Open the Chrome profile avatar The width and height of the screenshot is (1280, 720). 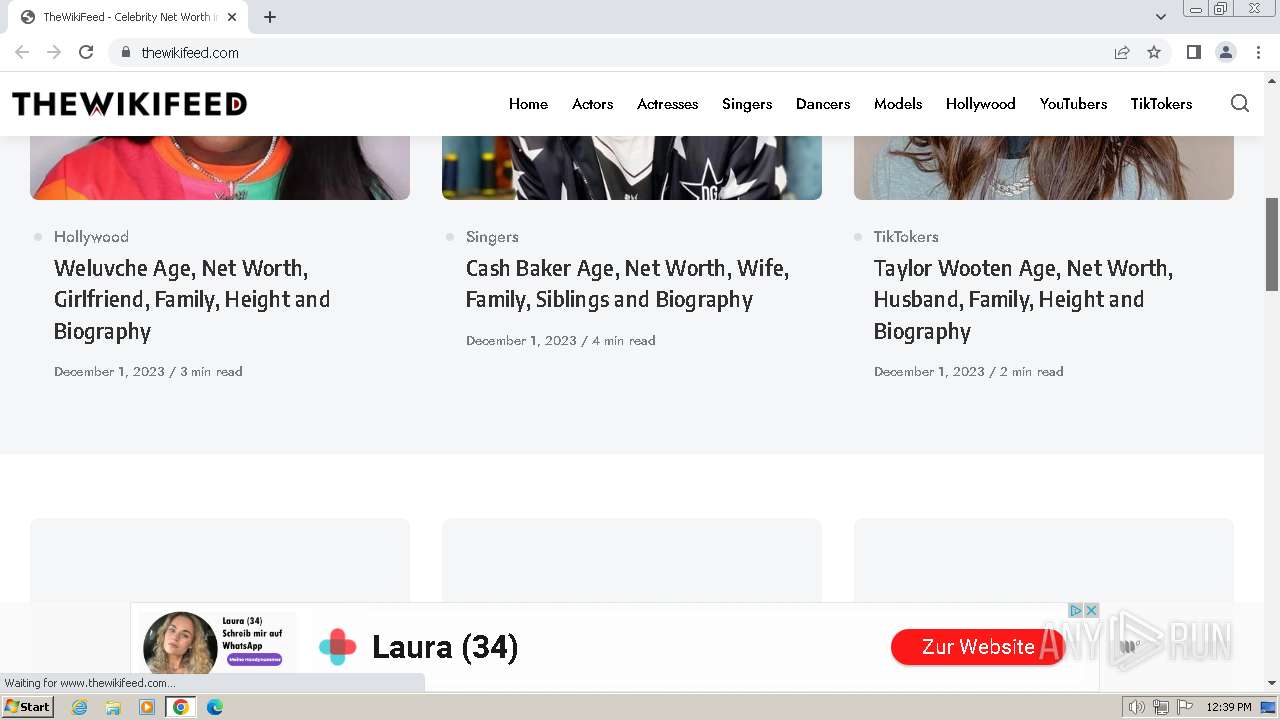1225,52
